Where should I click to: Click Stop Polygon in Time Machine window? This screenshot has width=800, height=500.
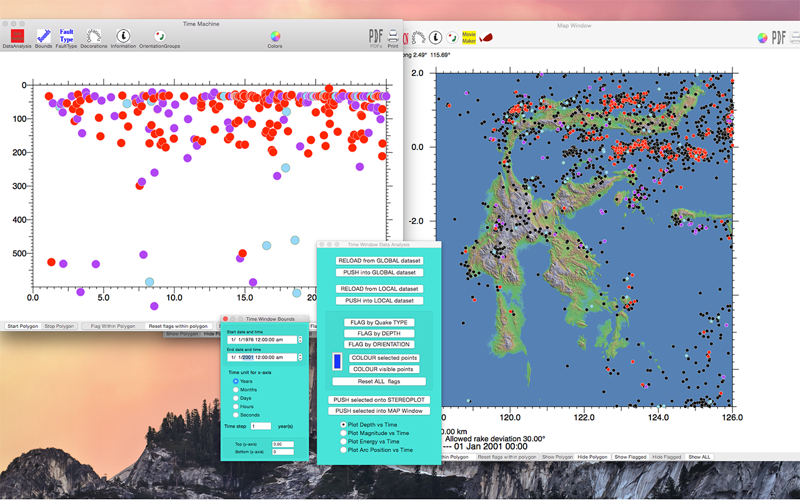coord(59,326)
